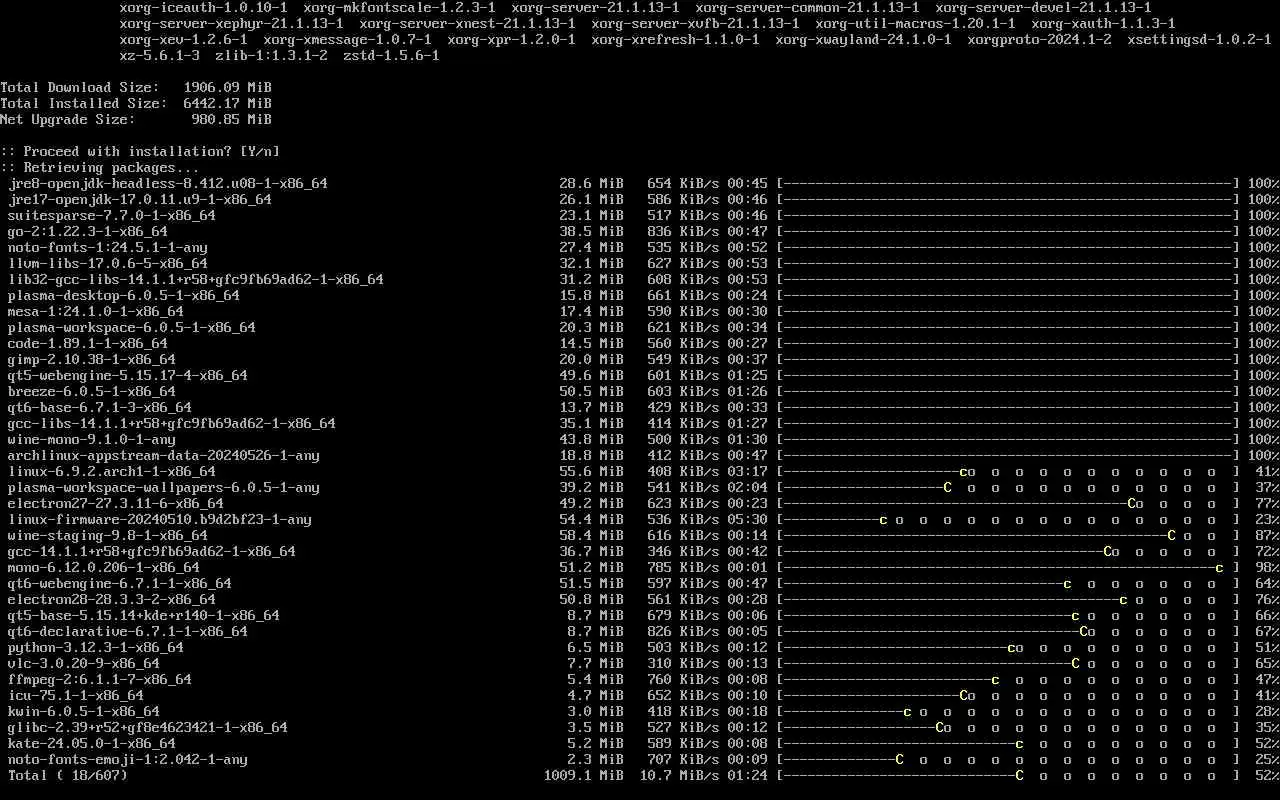Click "Total Installed Size:" label
The height and width of the screenshot is (800, 1280).
pos(84,103)
